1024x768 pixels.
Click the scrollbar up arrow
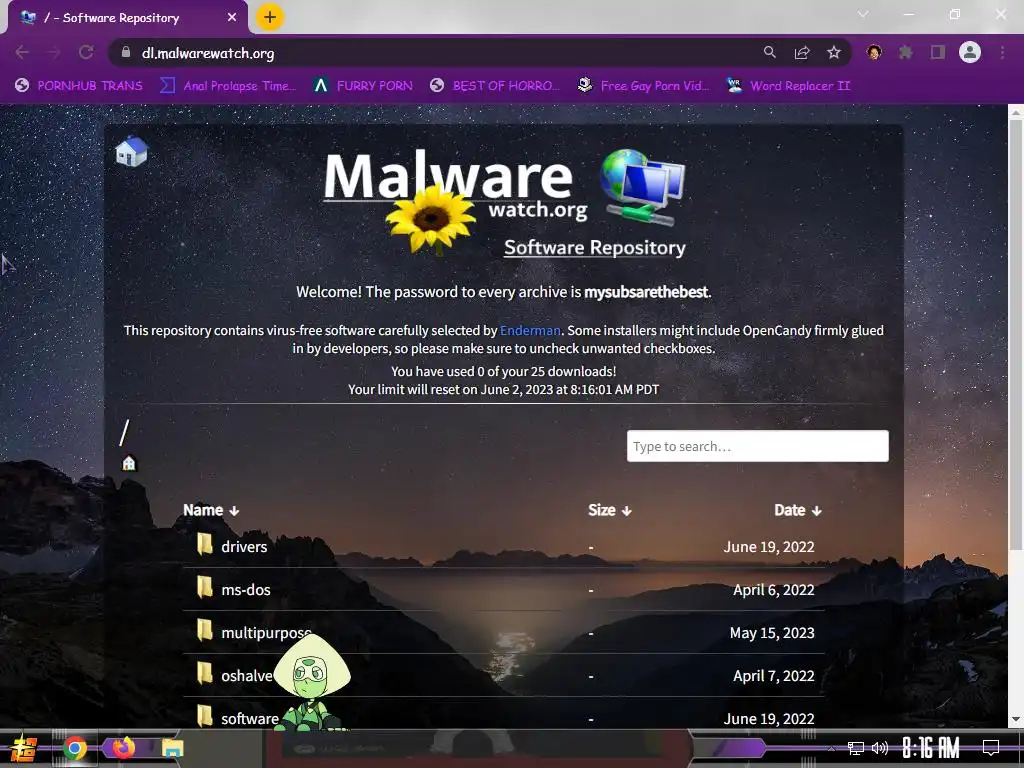(1016, 112)
